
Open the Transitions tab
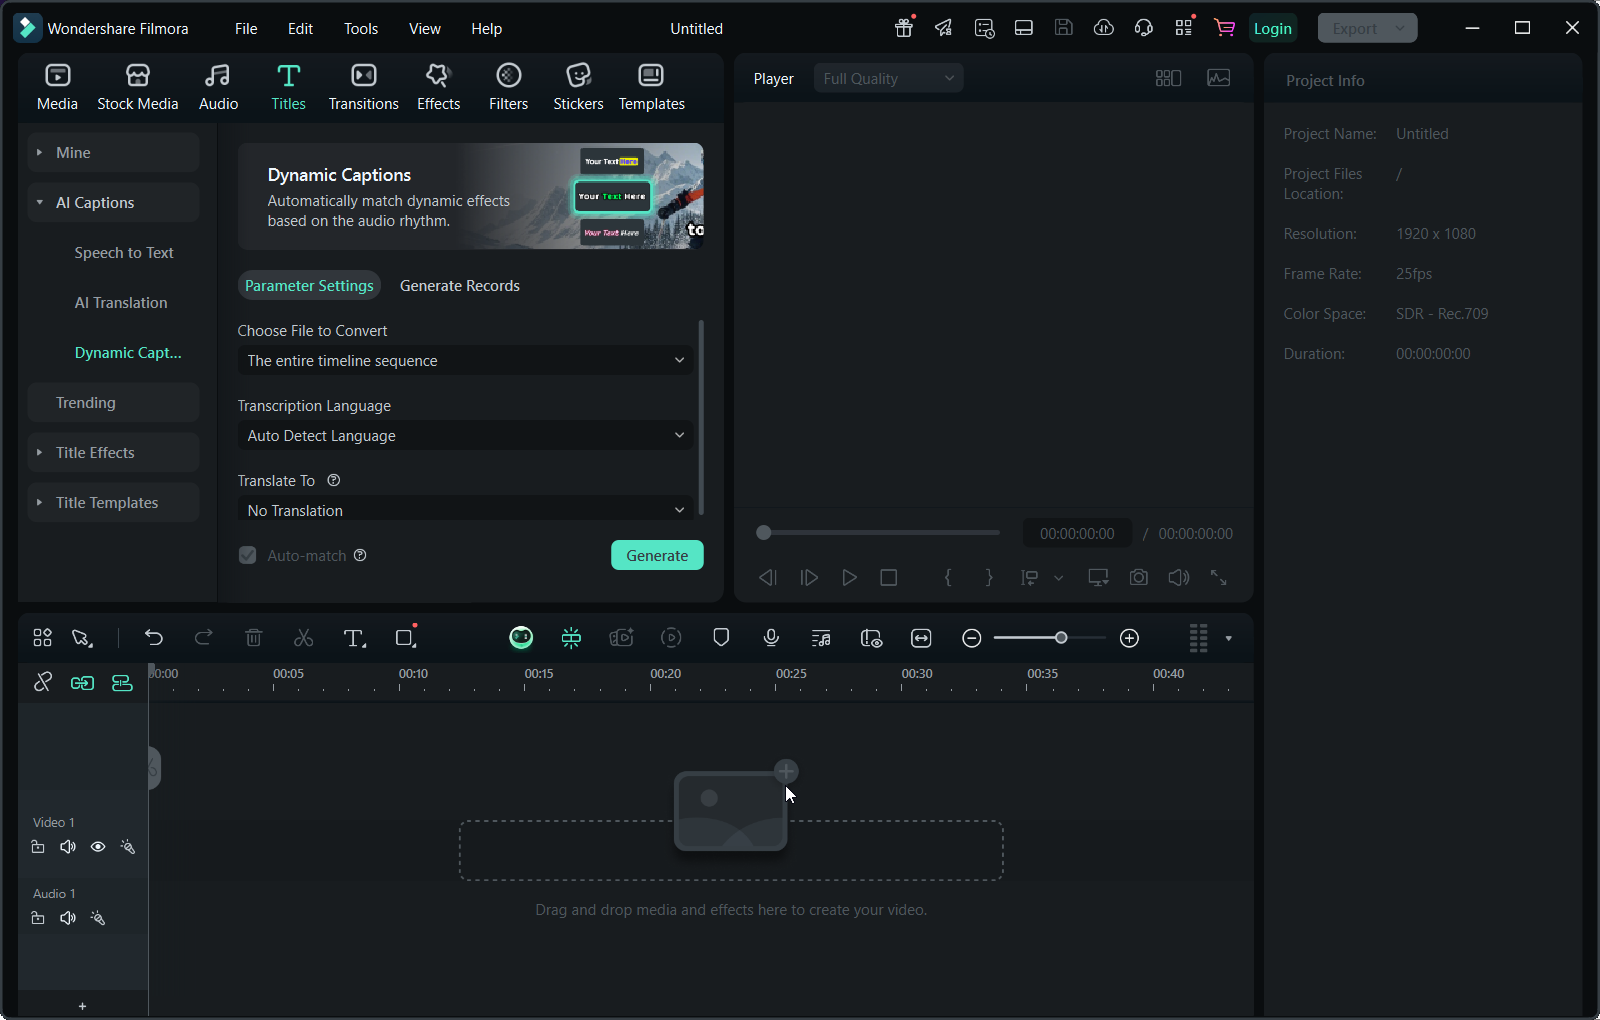(363, 87)
